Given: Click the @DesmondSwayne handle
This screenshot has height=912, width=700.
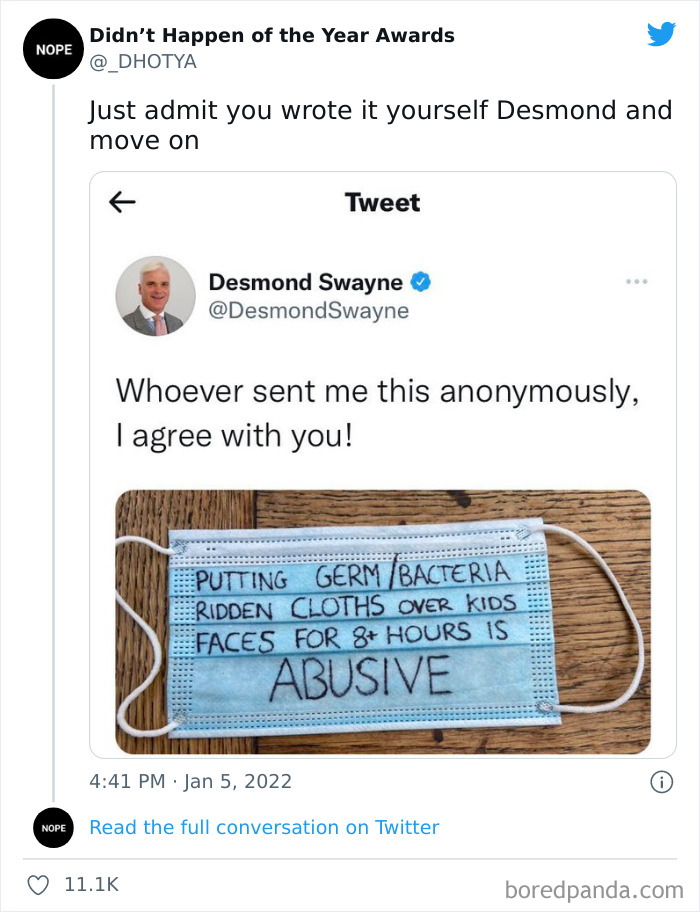Looking at the screenshot, I should click(x=308, y=311).
